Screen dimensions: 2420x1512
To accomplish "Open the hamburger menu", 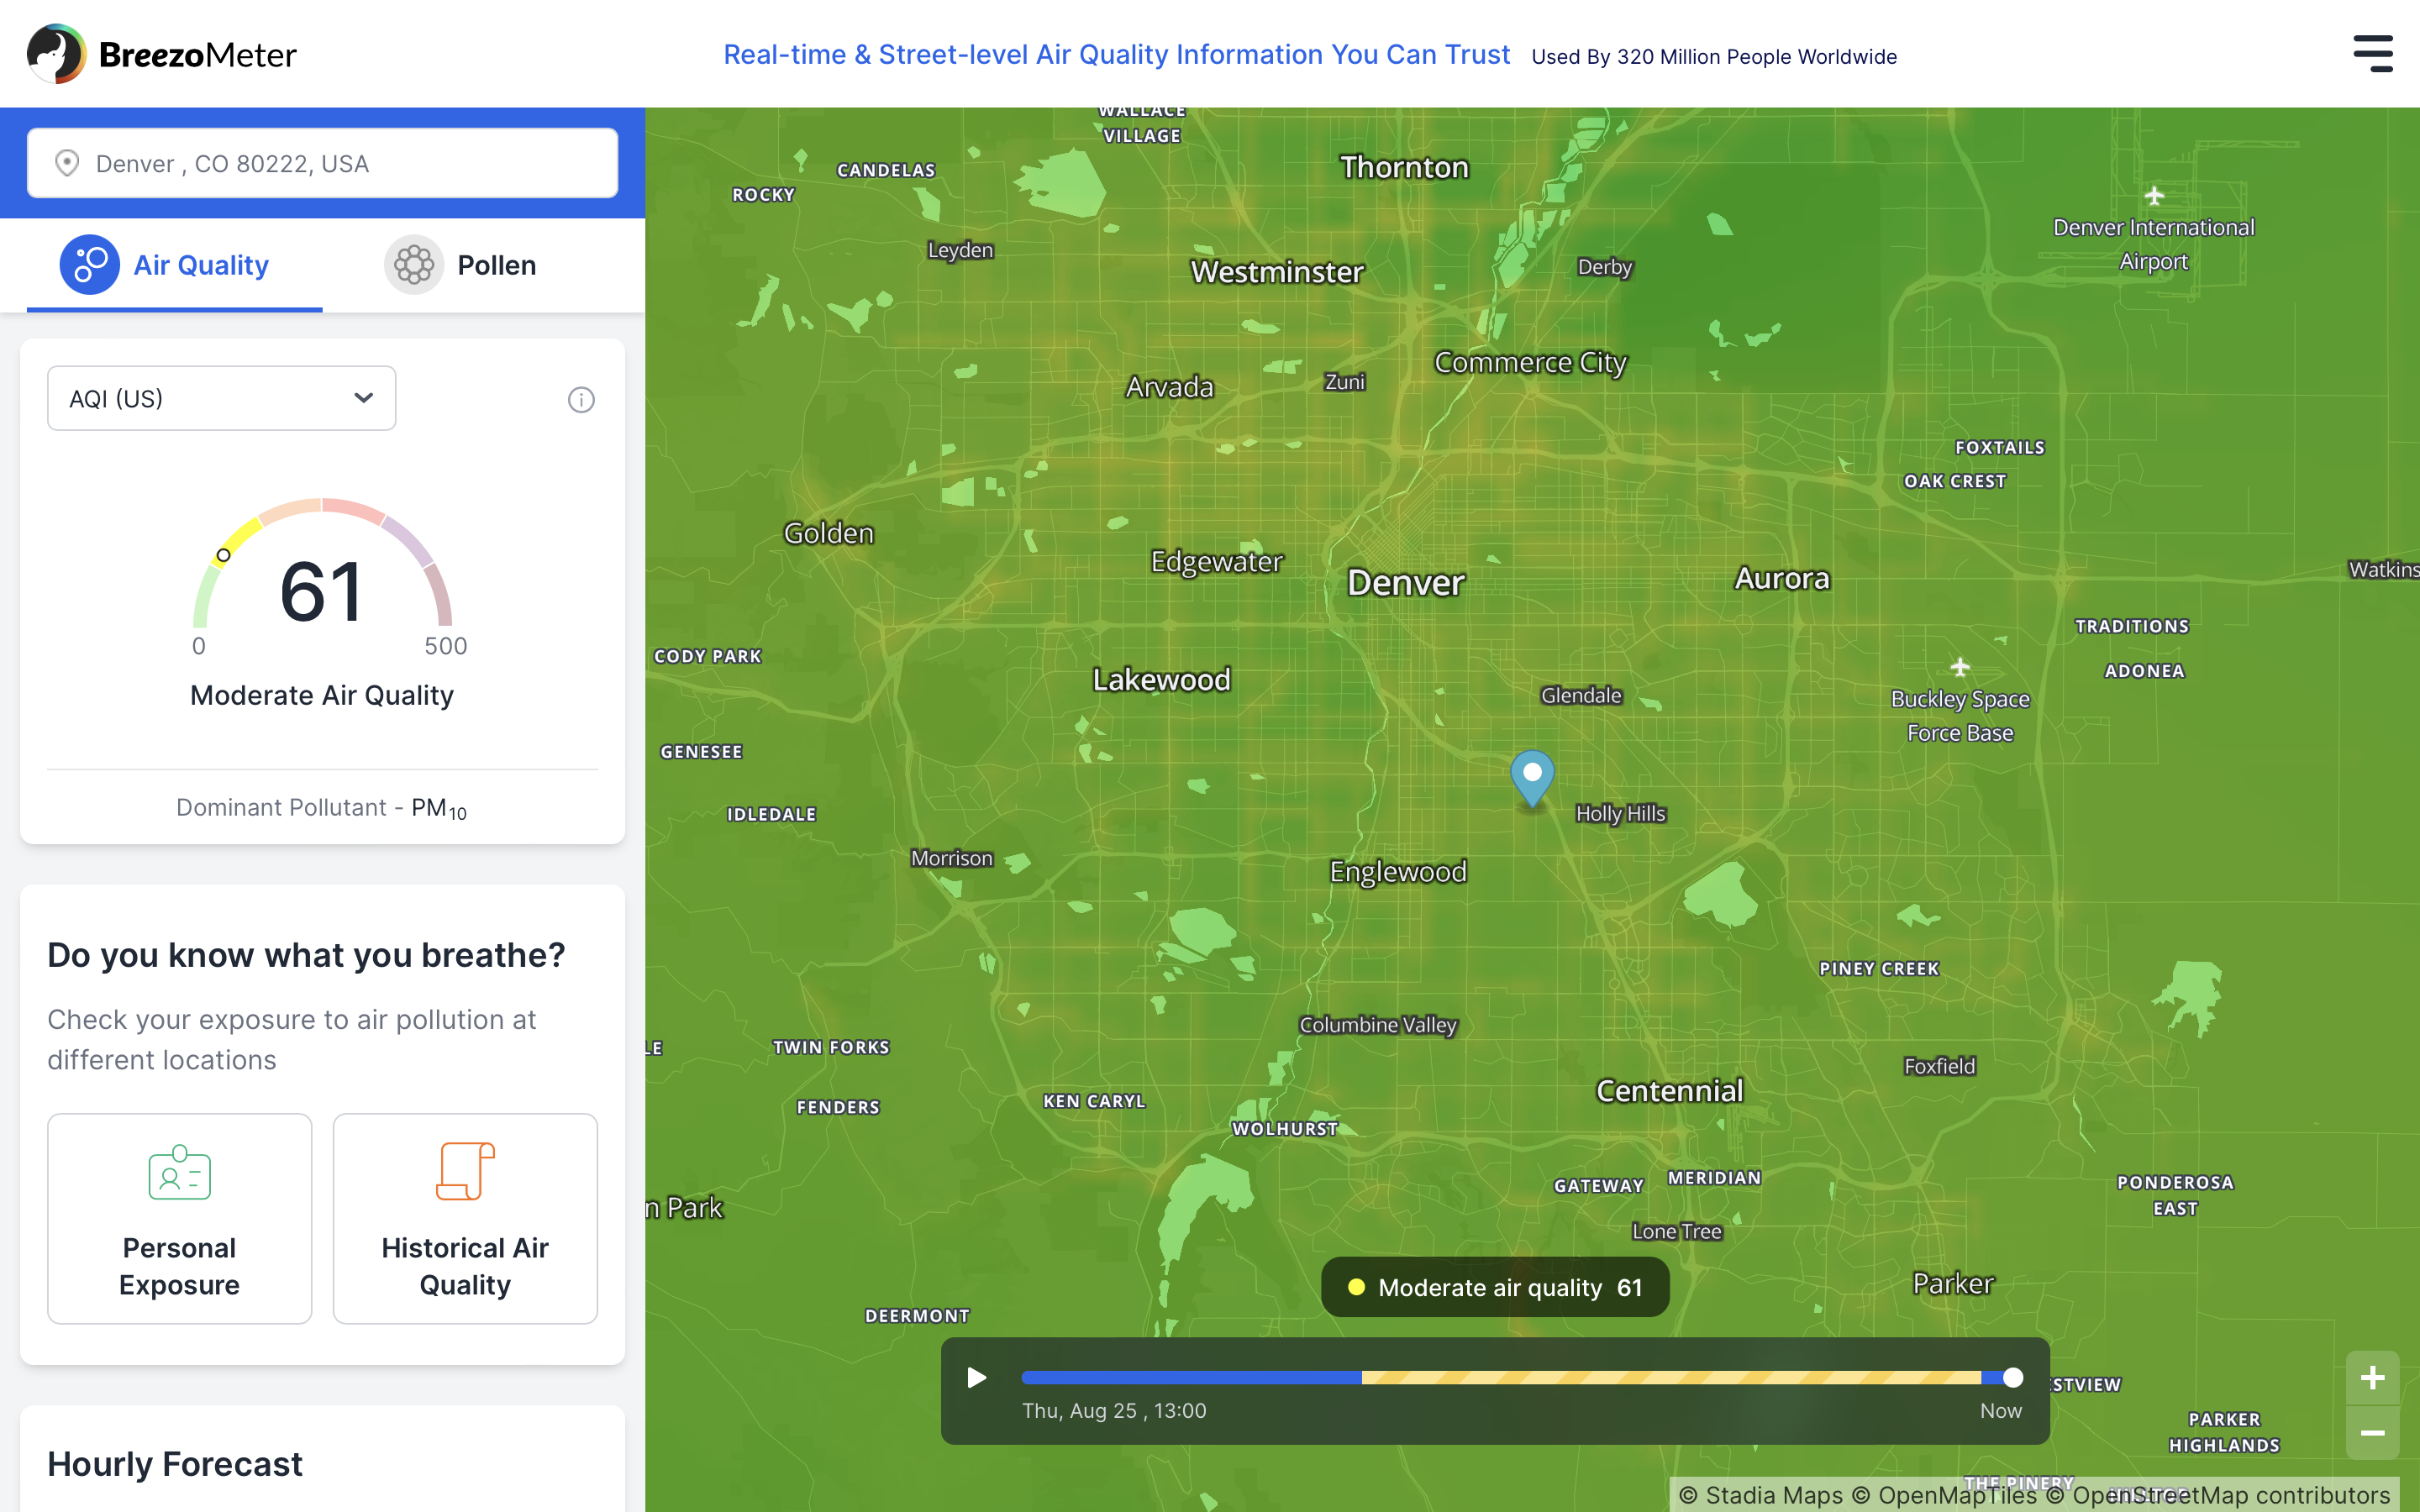I will [x=2372, y=54].
